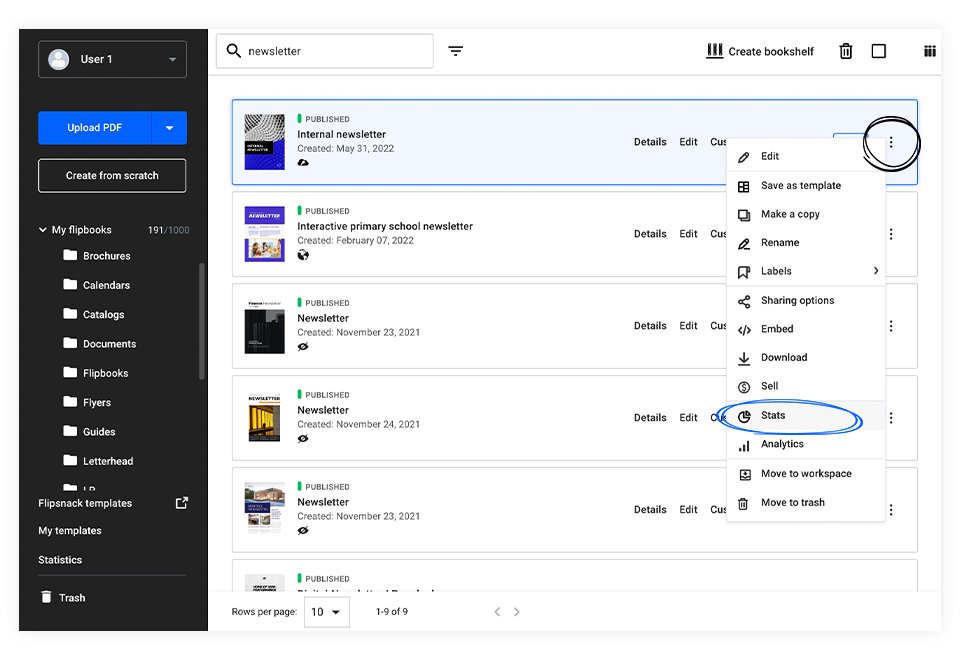The height and width of the screenshot is (660, 960).
Task: Toggle the select-all checkbox in the toolbar
Action: click(879, 51)
